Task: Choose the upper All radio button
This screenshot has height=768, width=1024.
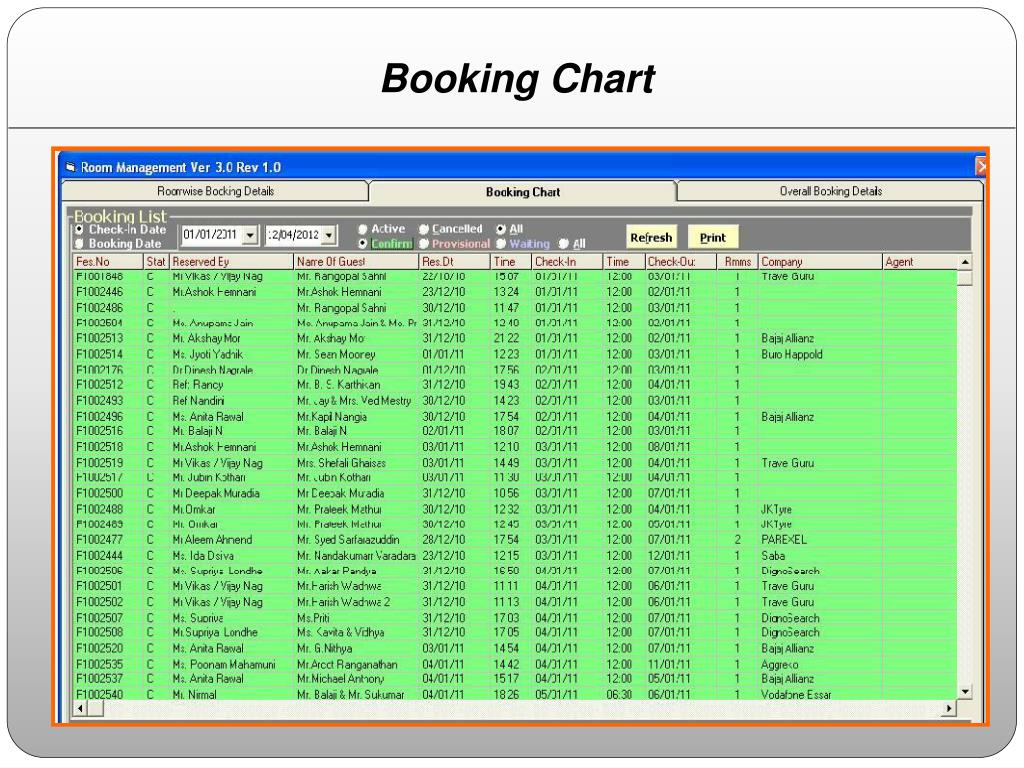Action: coord(501,229)
